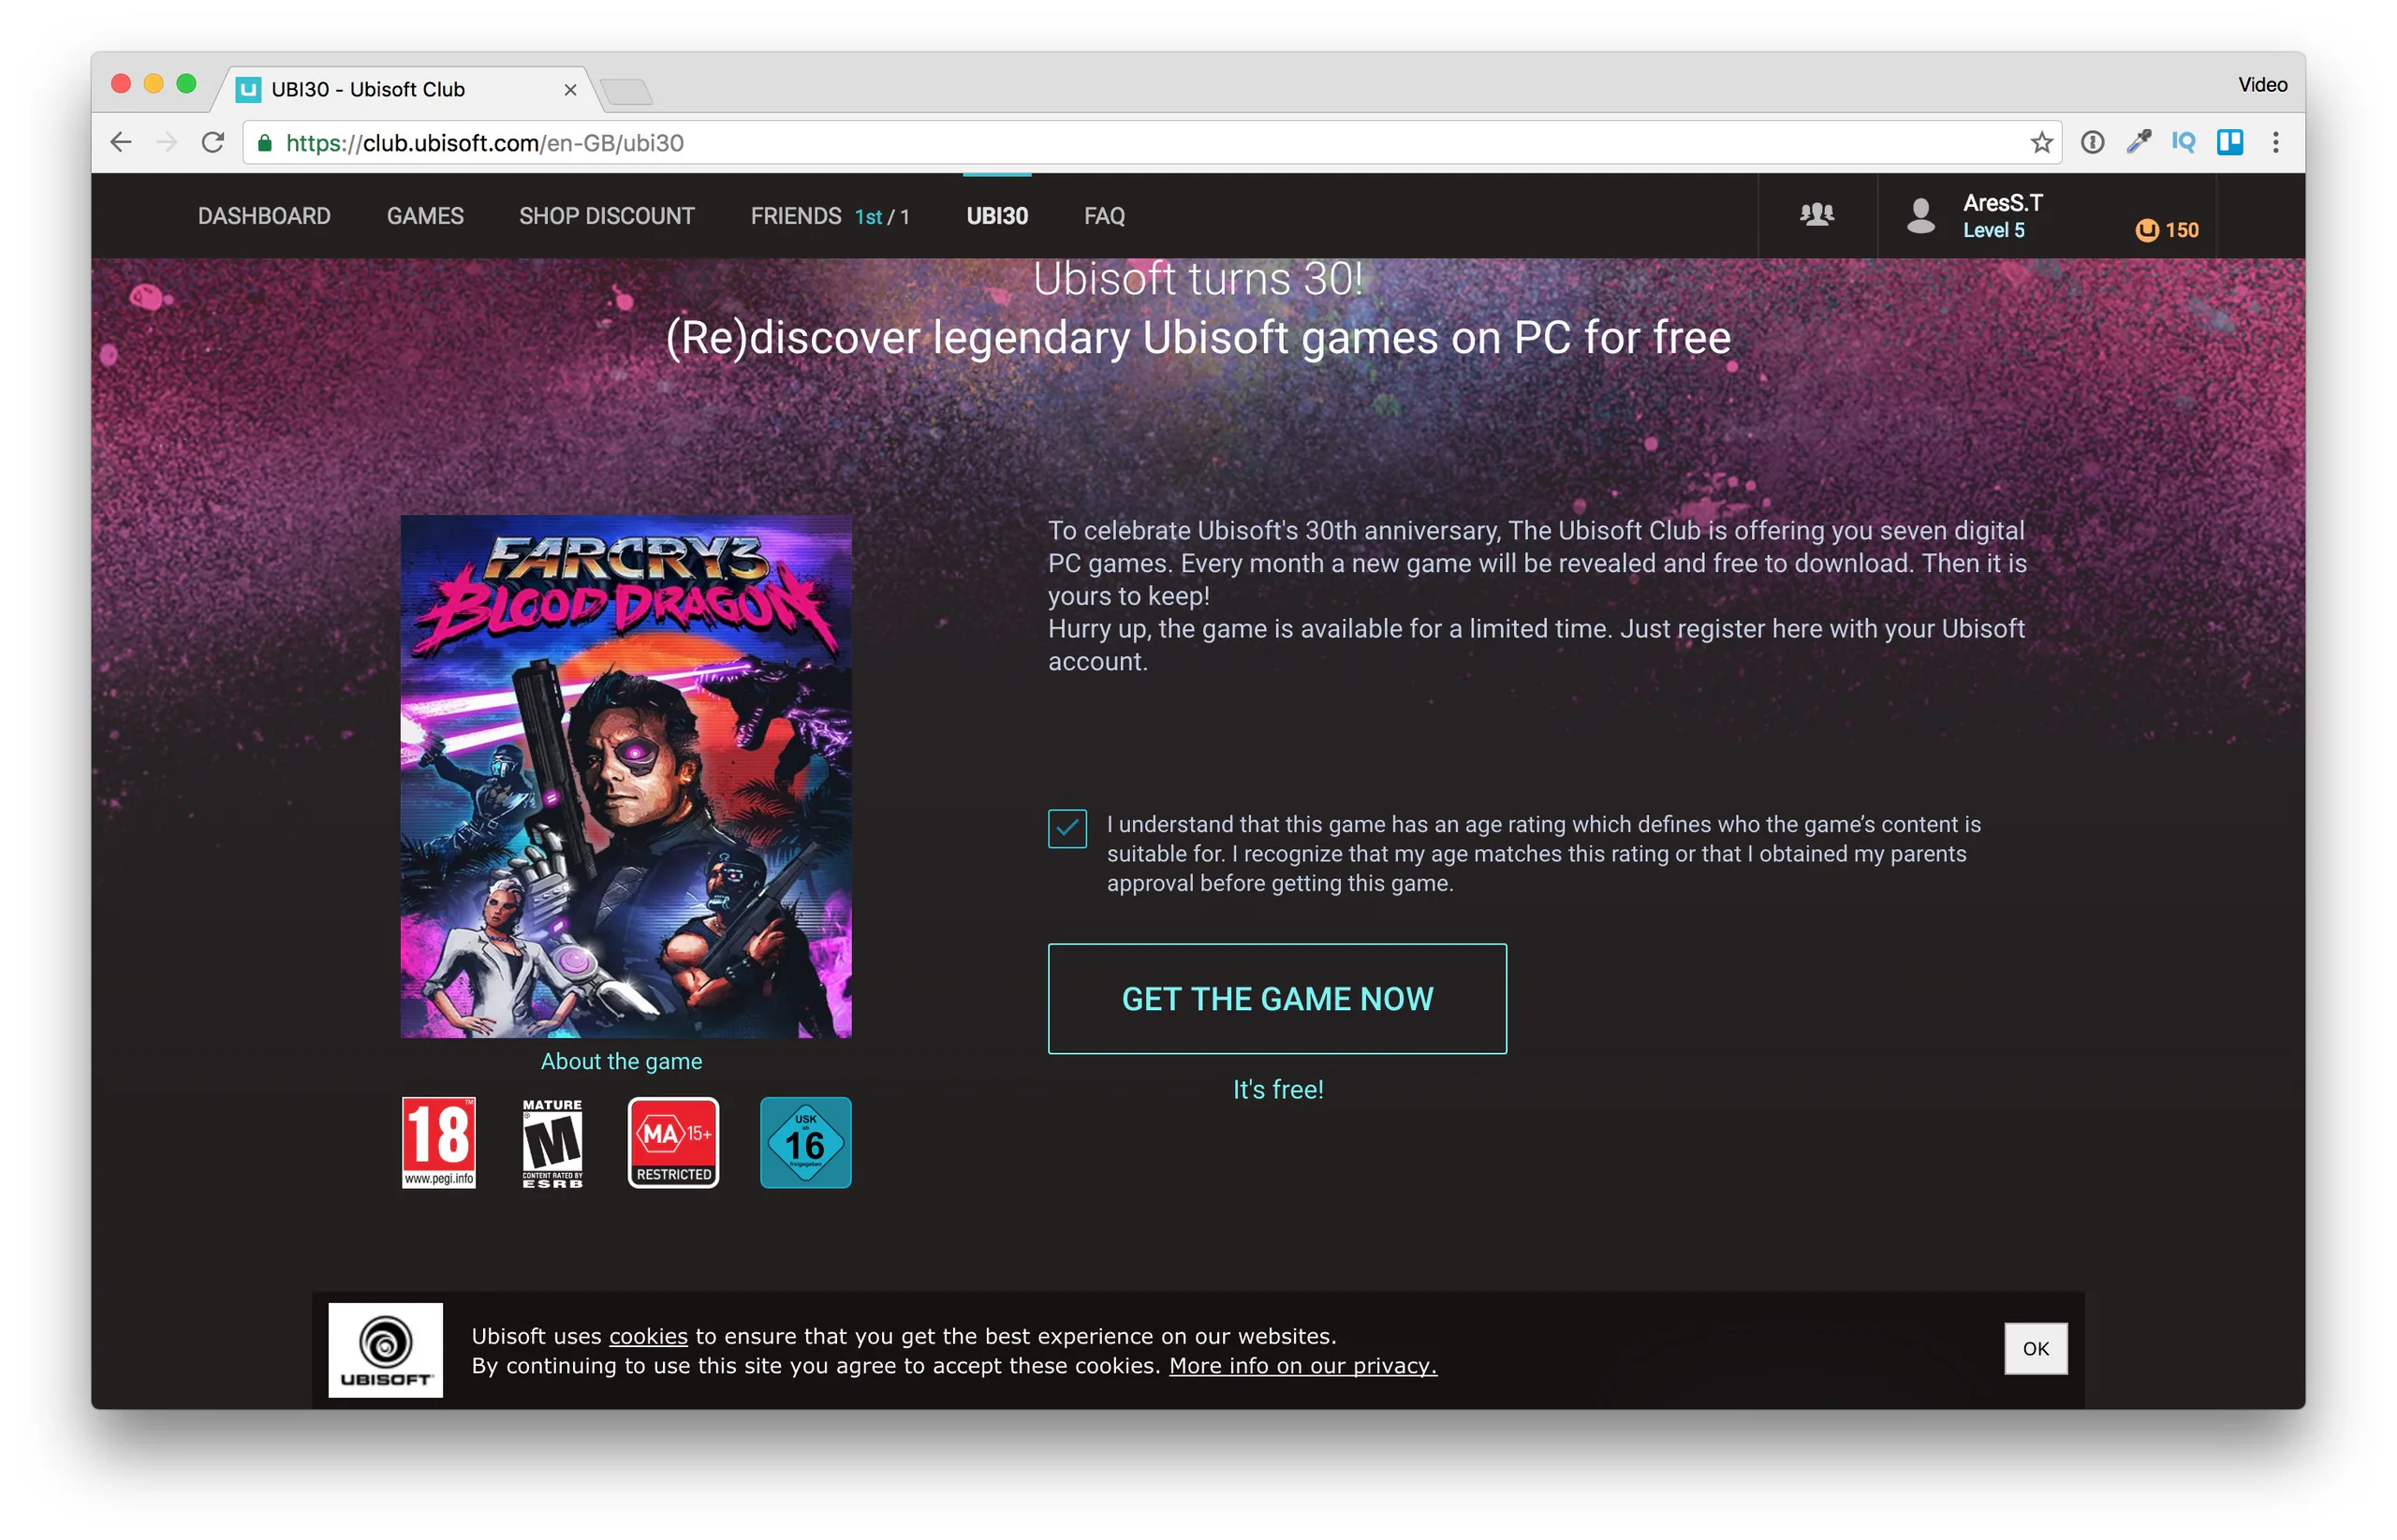This screenshot has height=1540, width=2397.
Task: Untick the age rating agreement checkbox
Action: (x=1067, y=828)
